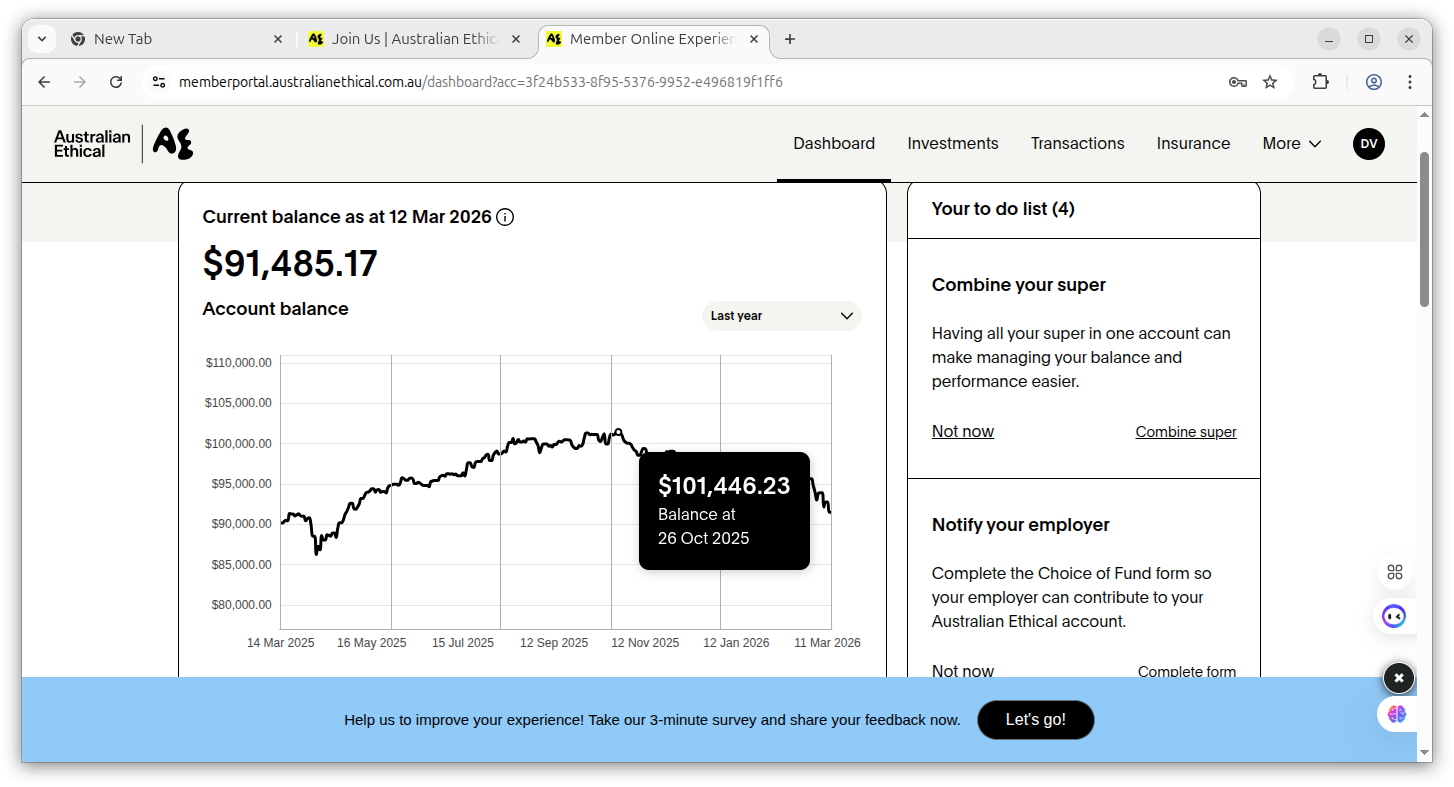Expand the More navigation menu

(1291, 144)
